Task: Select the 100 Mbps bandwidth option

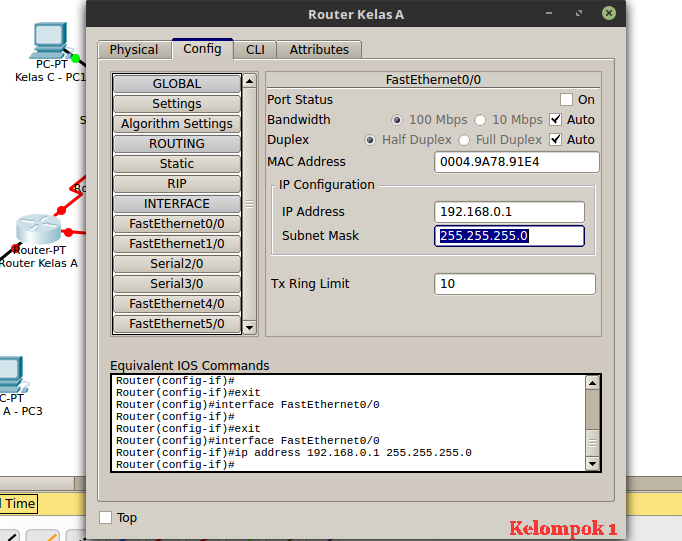Action: 397,120
